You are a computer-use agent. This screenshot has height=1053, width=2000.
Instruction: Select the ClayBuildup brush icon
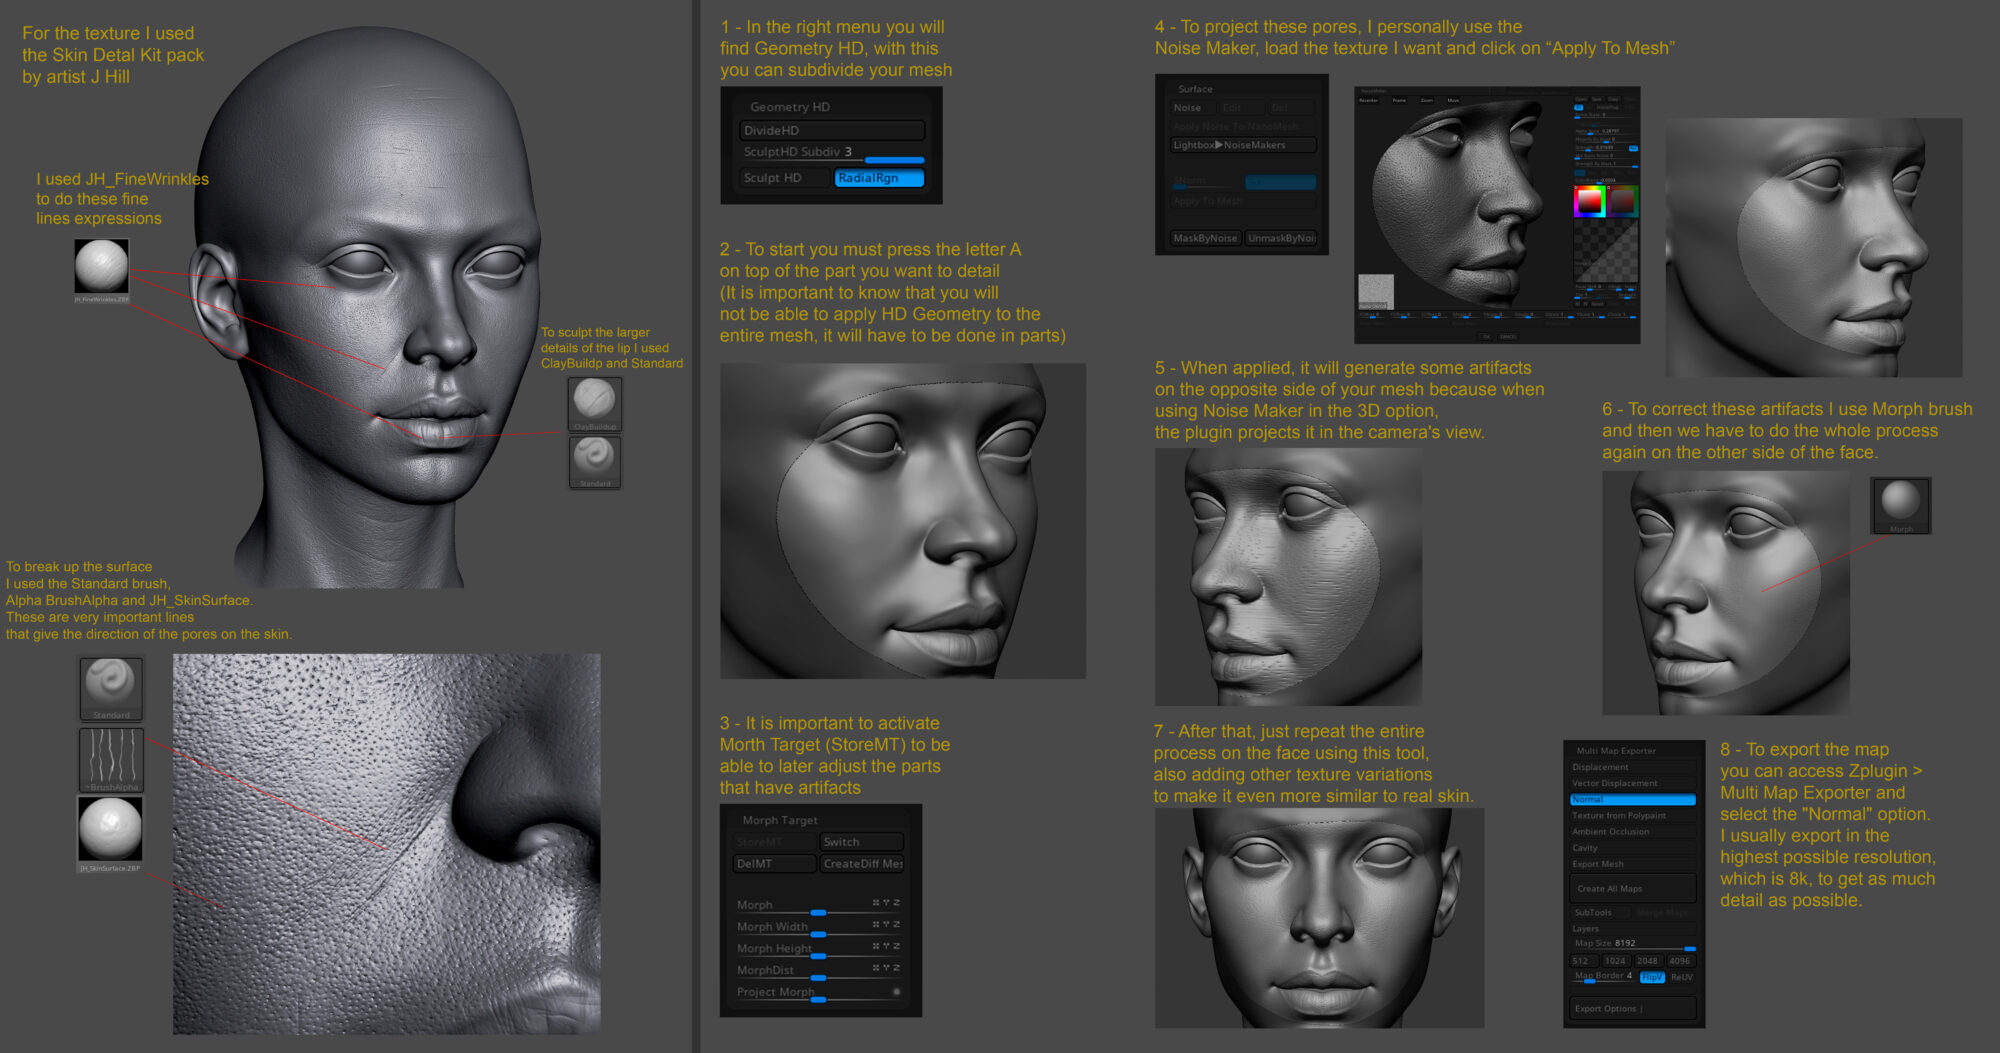pyautogui.click(x=594, y=404)
